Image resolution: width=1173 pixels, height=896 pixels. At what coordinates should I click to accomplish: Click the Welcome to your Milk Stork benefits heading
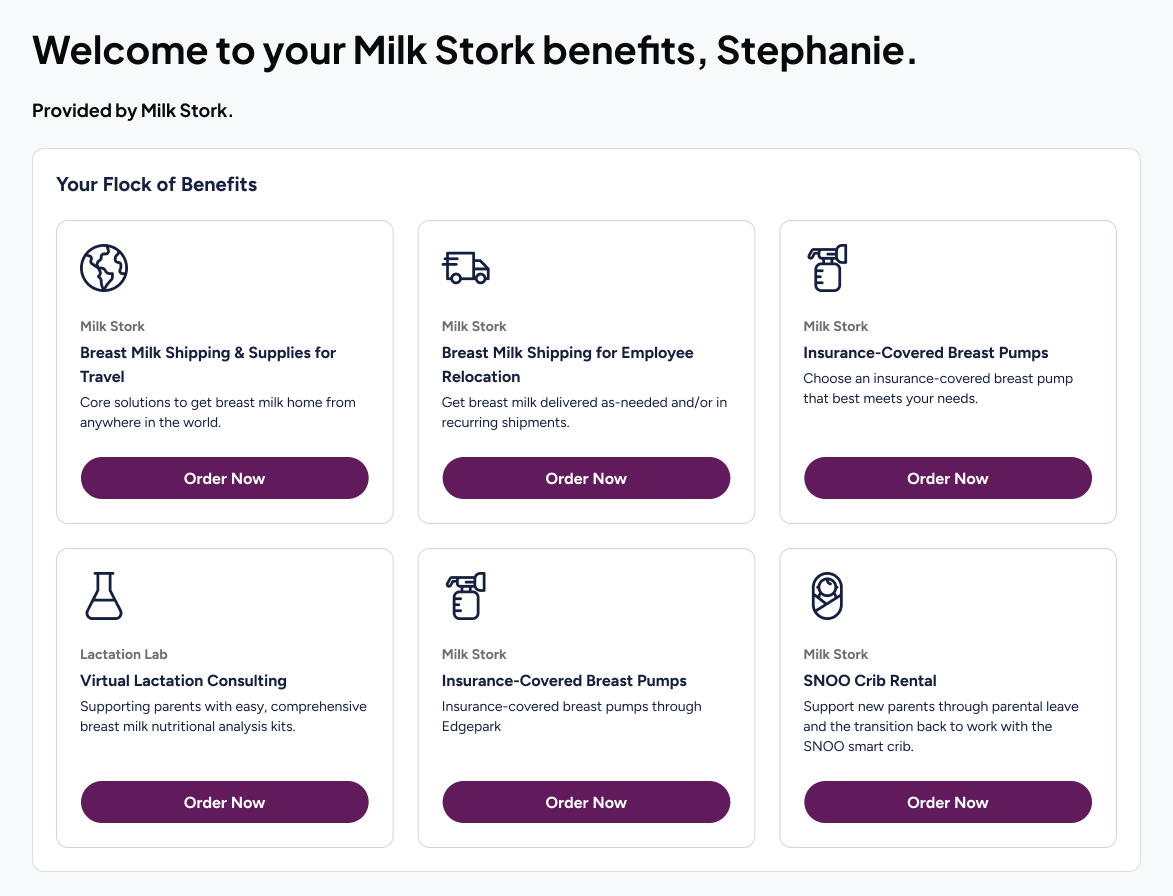click(x=474, y=51)
